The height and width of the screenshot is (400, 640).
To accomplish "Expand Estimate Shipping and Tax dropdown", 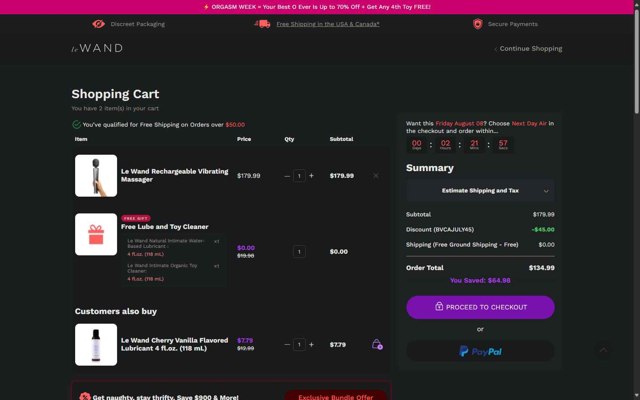I will point(480,191).
